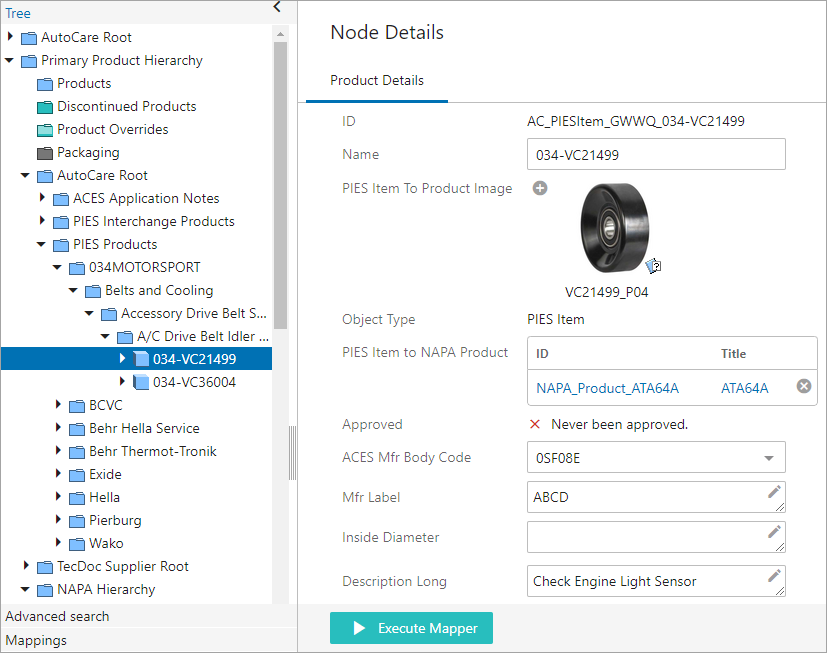
Task: Expand the Behr Hella Service node
Action: pyautogui.click(x=57, y=427)
